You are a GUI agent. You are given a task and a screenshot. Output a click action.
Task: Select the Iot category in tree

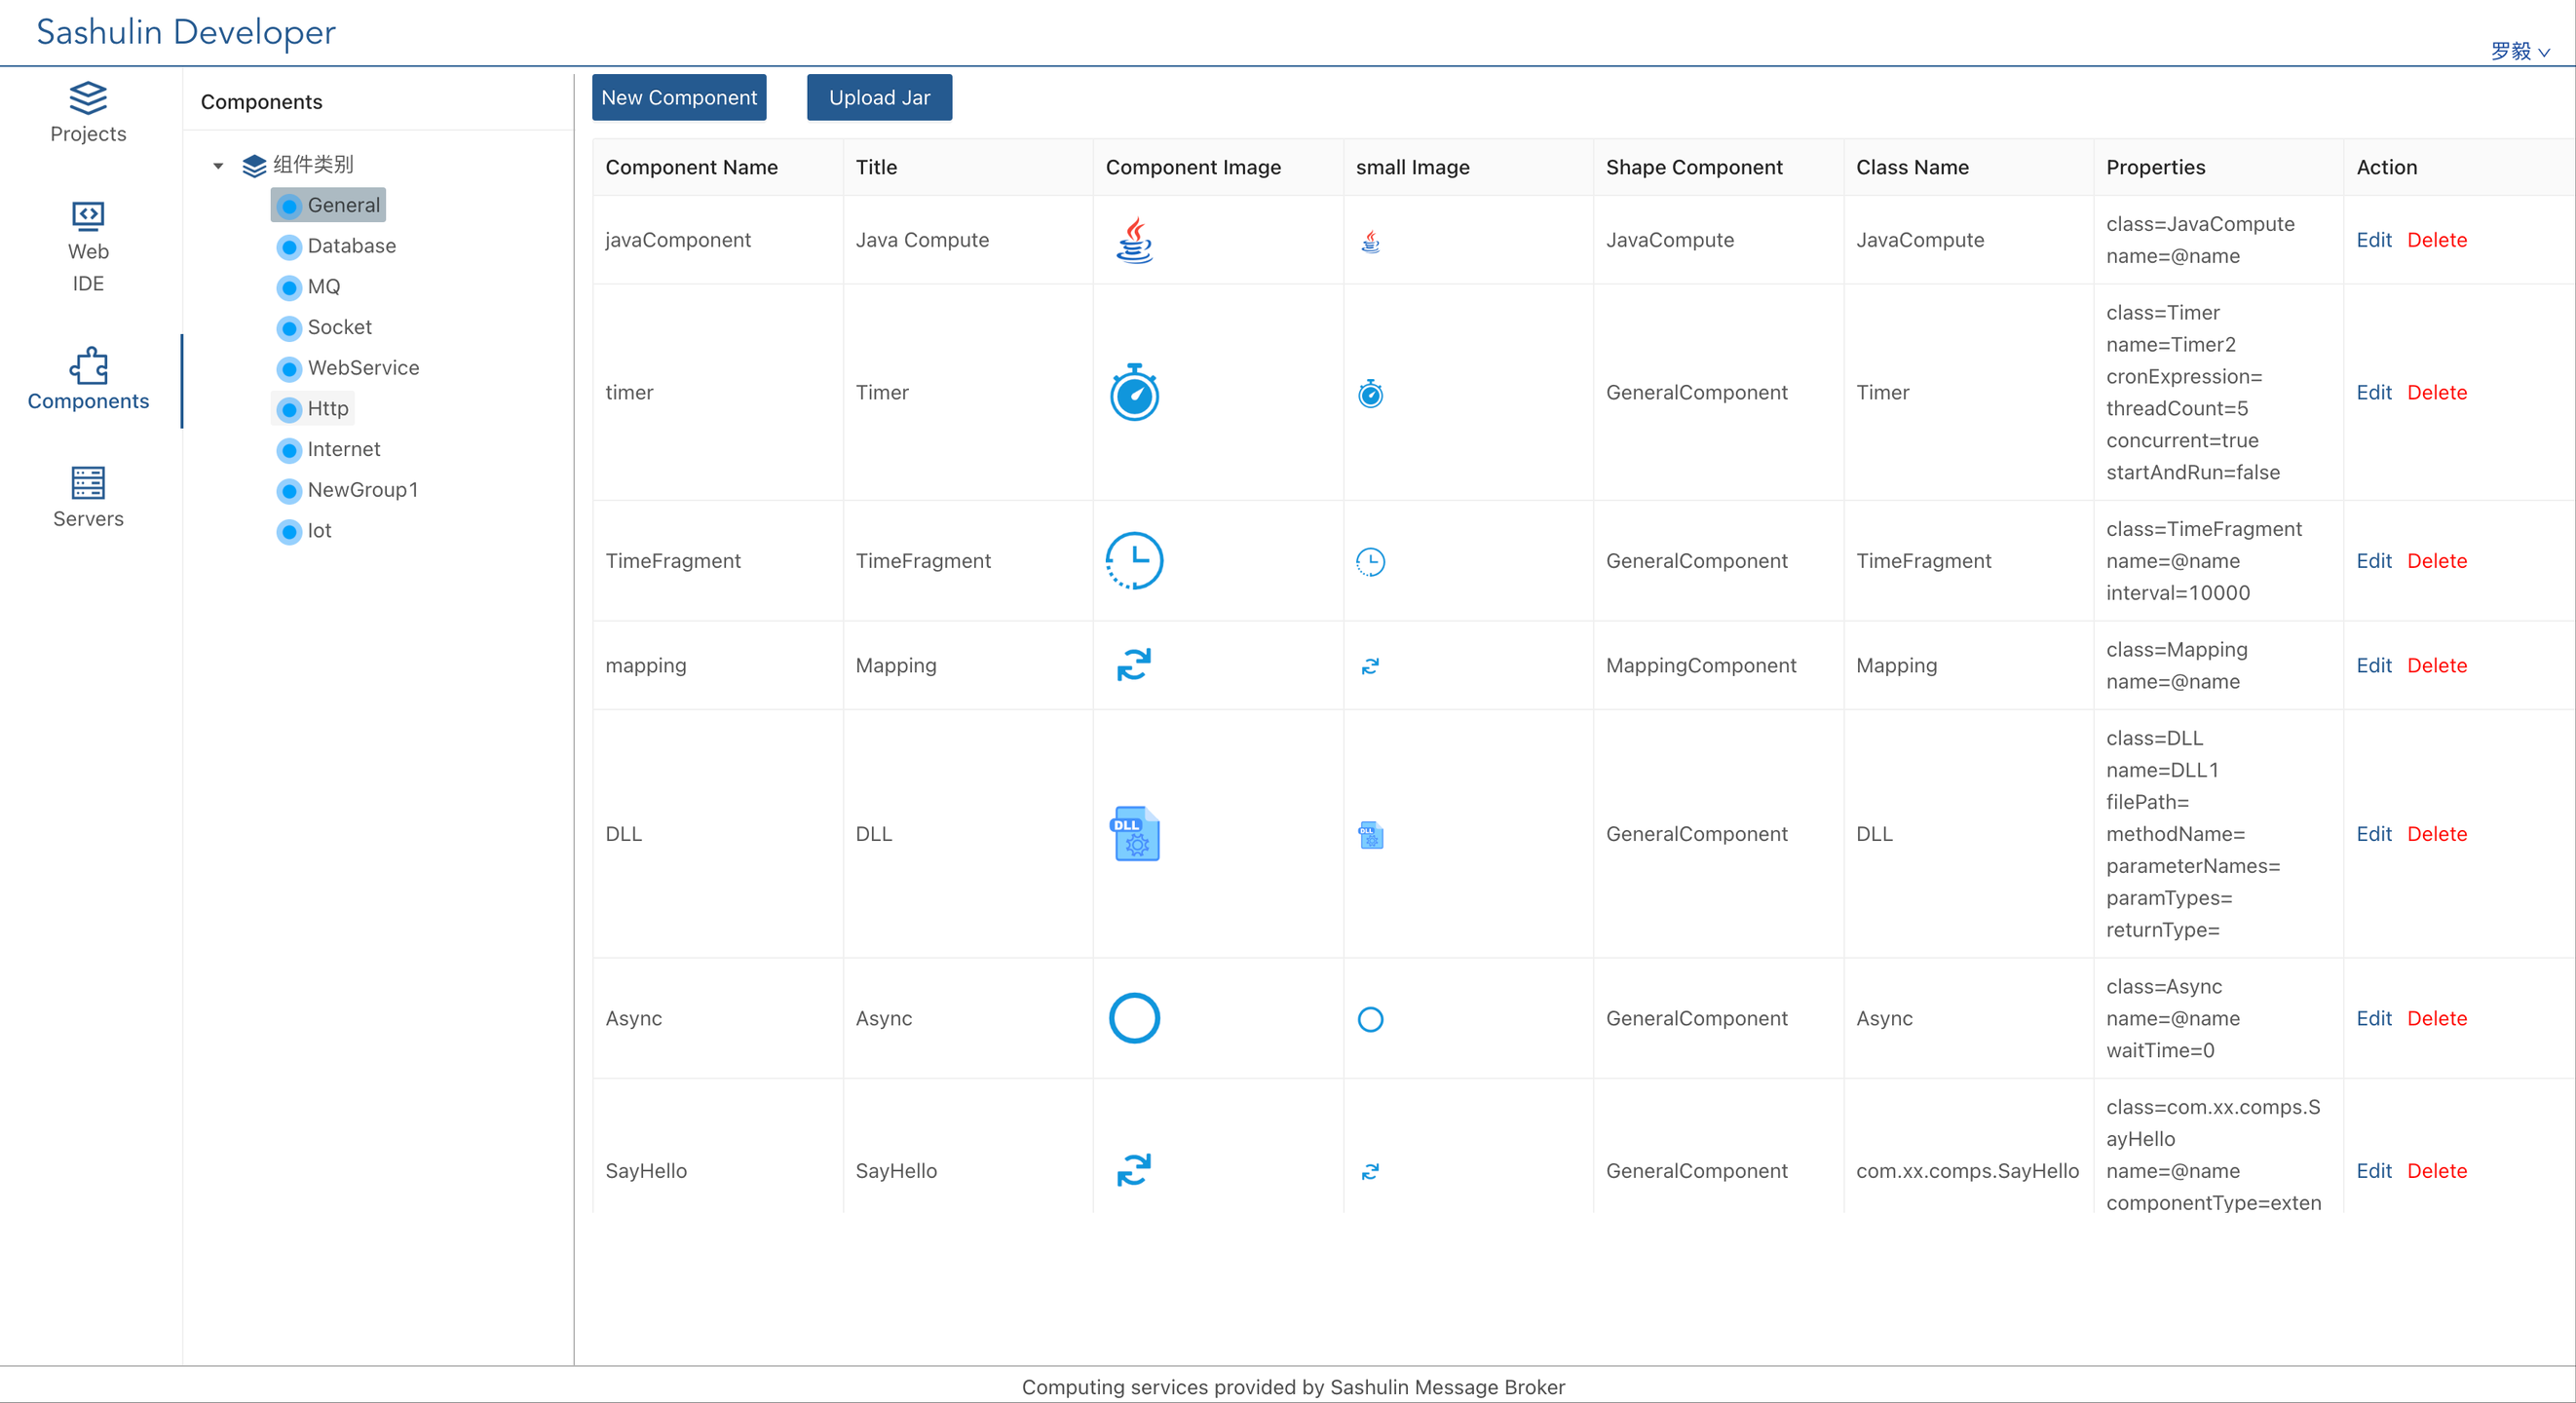319,531
